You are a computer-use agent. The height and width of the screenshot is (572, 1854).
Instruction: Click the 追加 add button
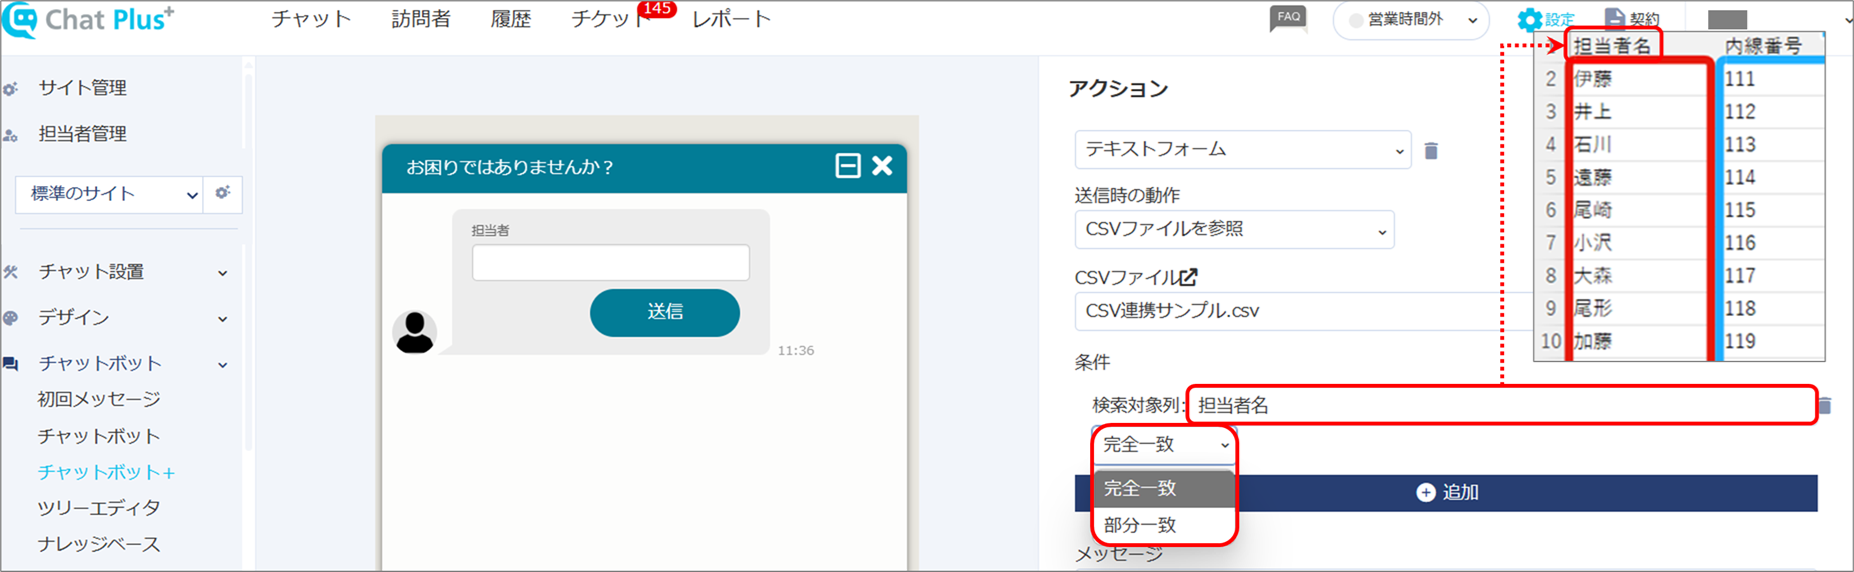pos(1446,492)
